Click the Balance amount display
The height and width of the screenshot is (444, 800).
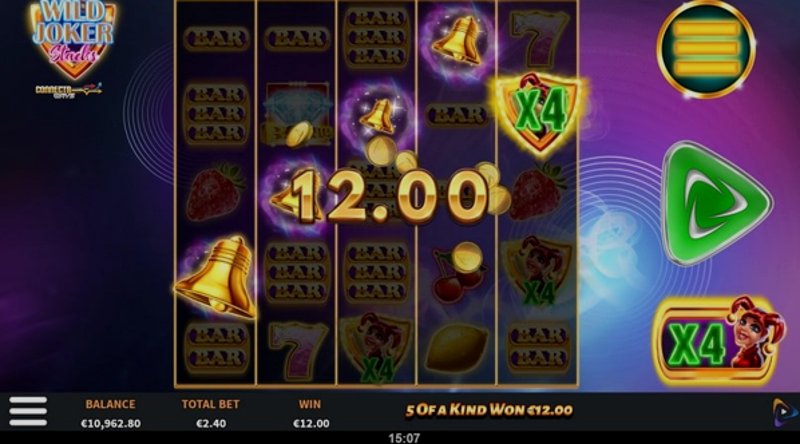[x=111, y=424]
